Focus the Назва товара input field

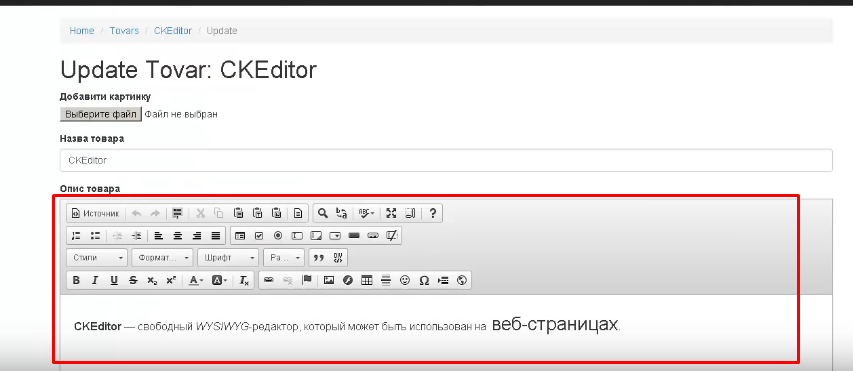[446, 160]
